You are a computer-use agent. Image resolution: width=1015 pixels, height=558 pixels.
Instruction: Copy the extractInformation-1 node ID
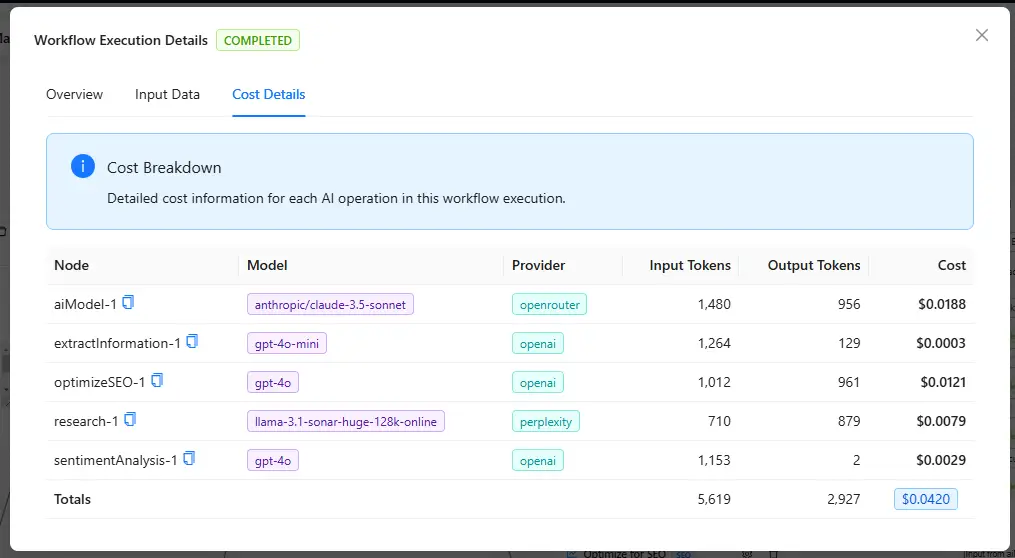coord(192,341)
